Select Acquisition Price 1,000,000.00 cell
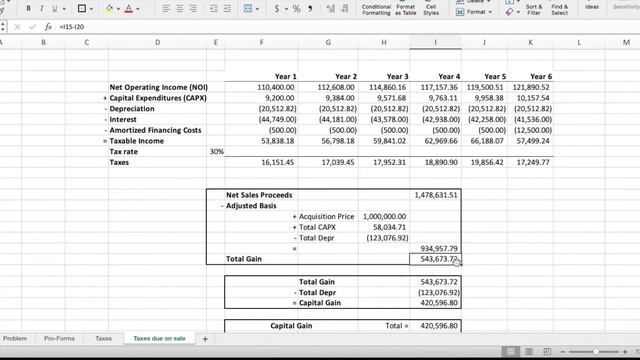This screenshot has width=640, height=360. [384, 216]
